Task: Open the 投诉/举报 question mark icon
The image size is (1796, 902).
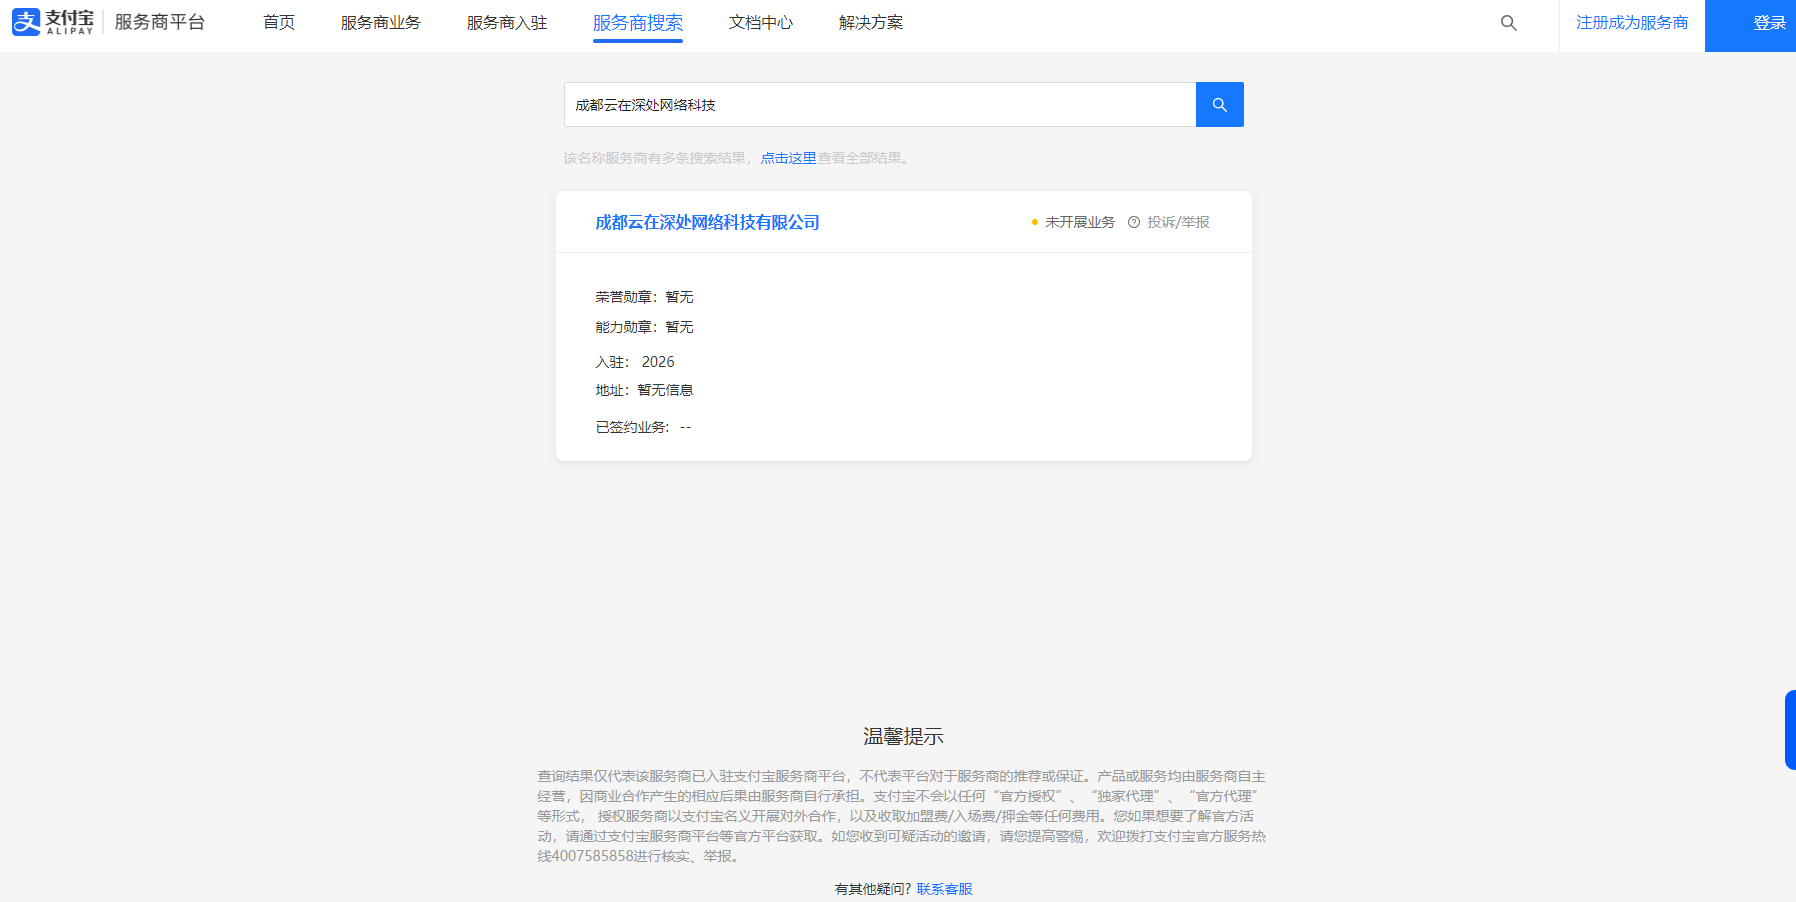Action: click(x=1134, y=222)
